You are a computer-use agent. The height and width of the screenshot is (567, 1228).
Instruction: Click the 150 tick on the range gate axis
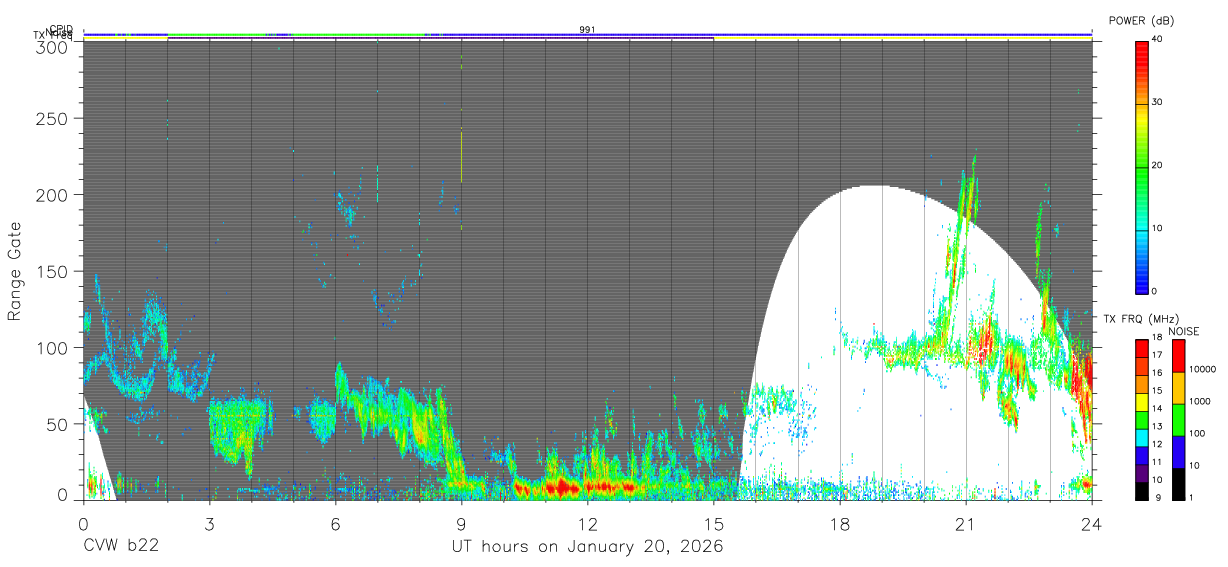tap(54, 271)
